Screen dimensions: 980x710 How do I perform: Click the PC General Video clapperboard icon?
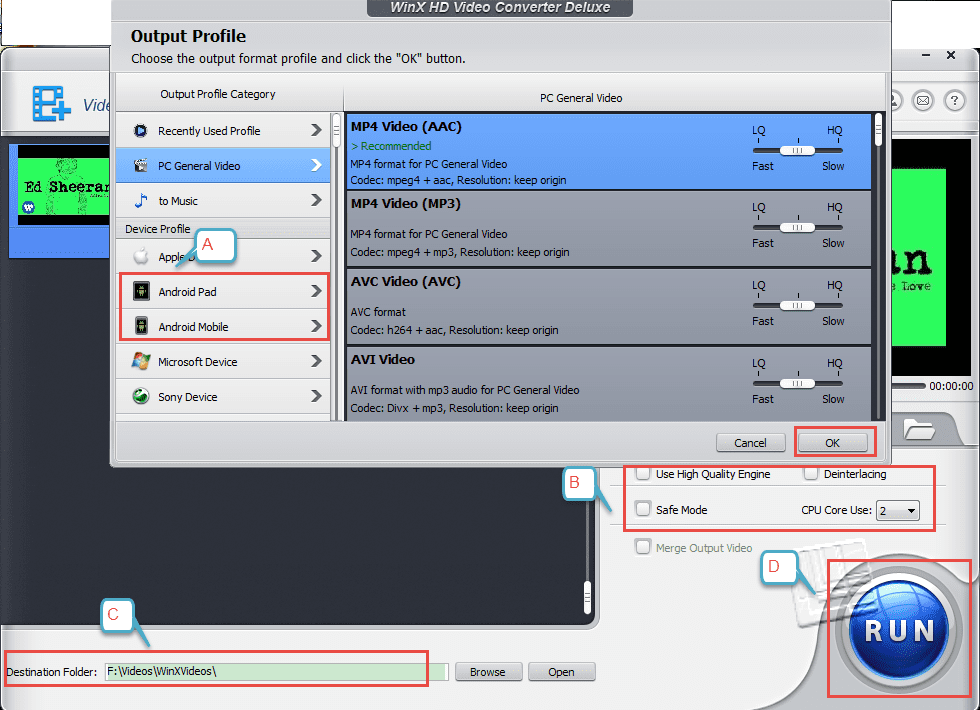[141, 166]
